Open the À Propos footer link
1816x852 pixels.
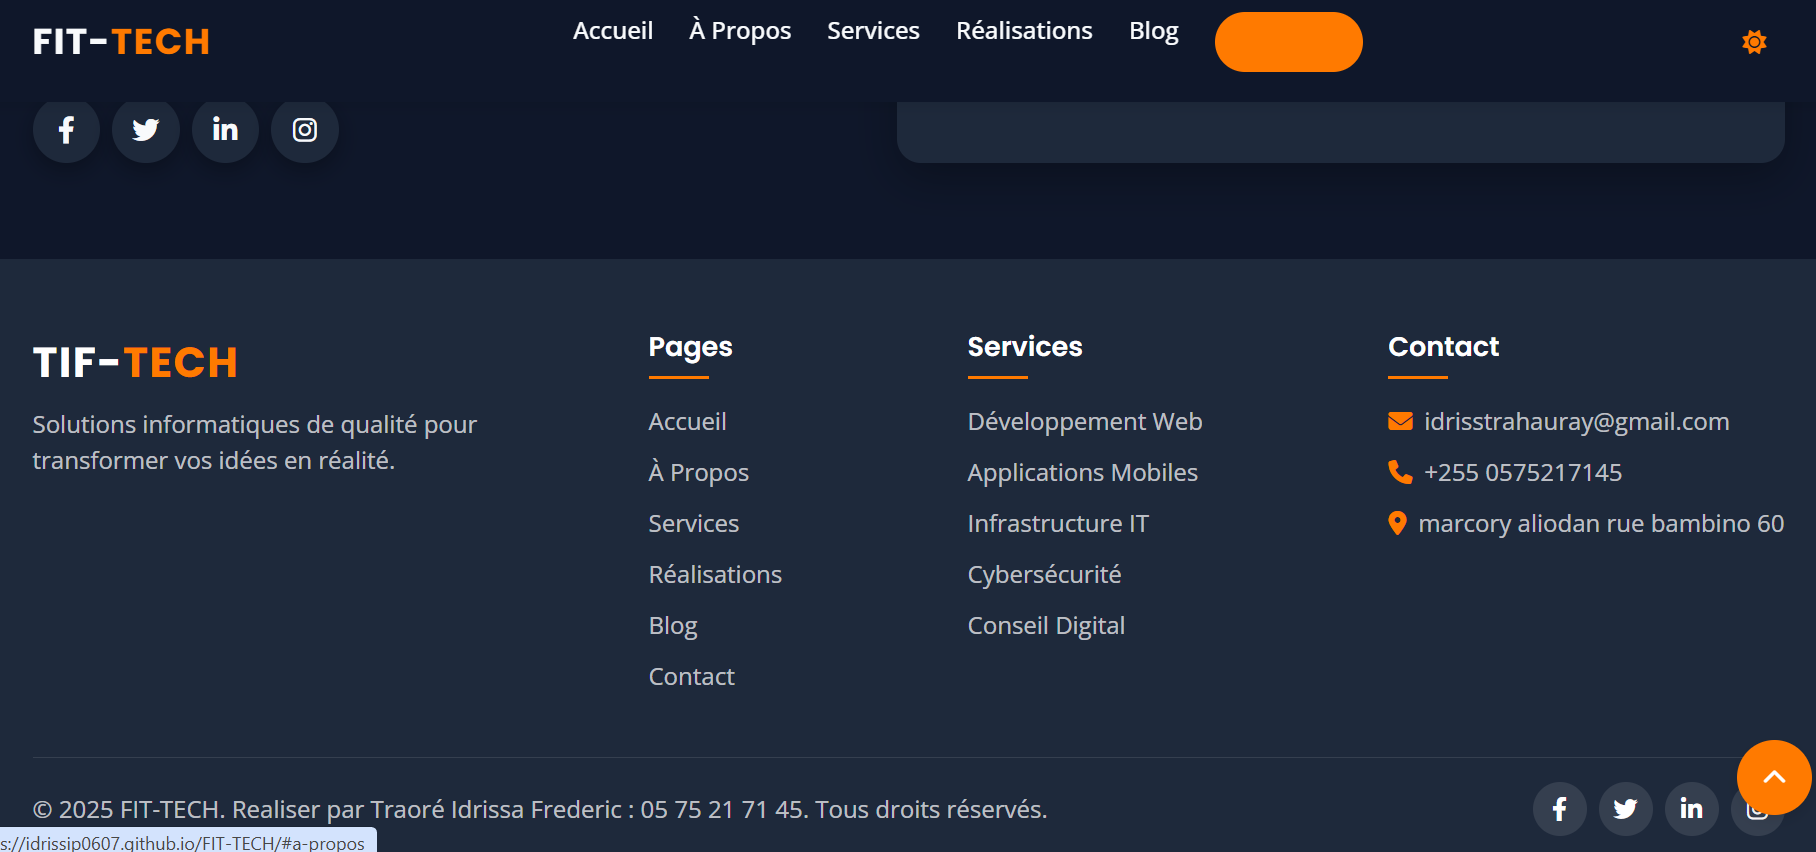[x=698, y=472]
